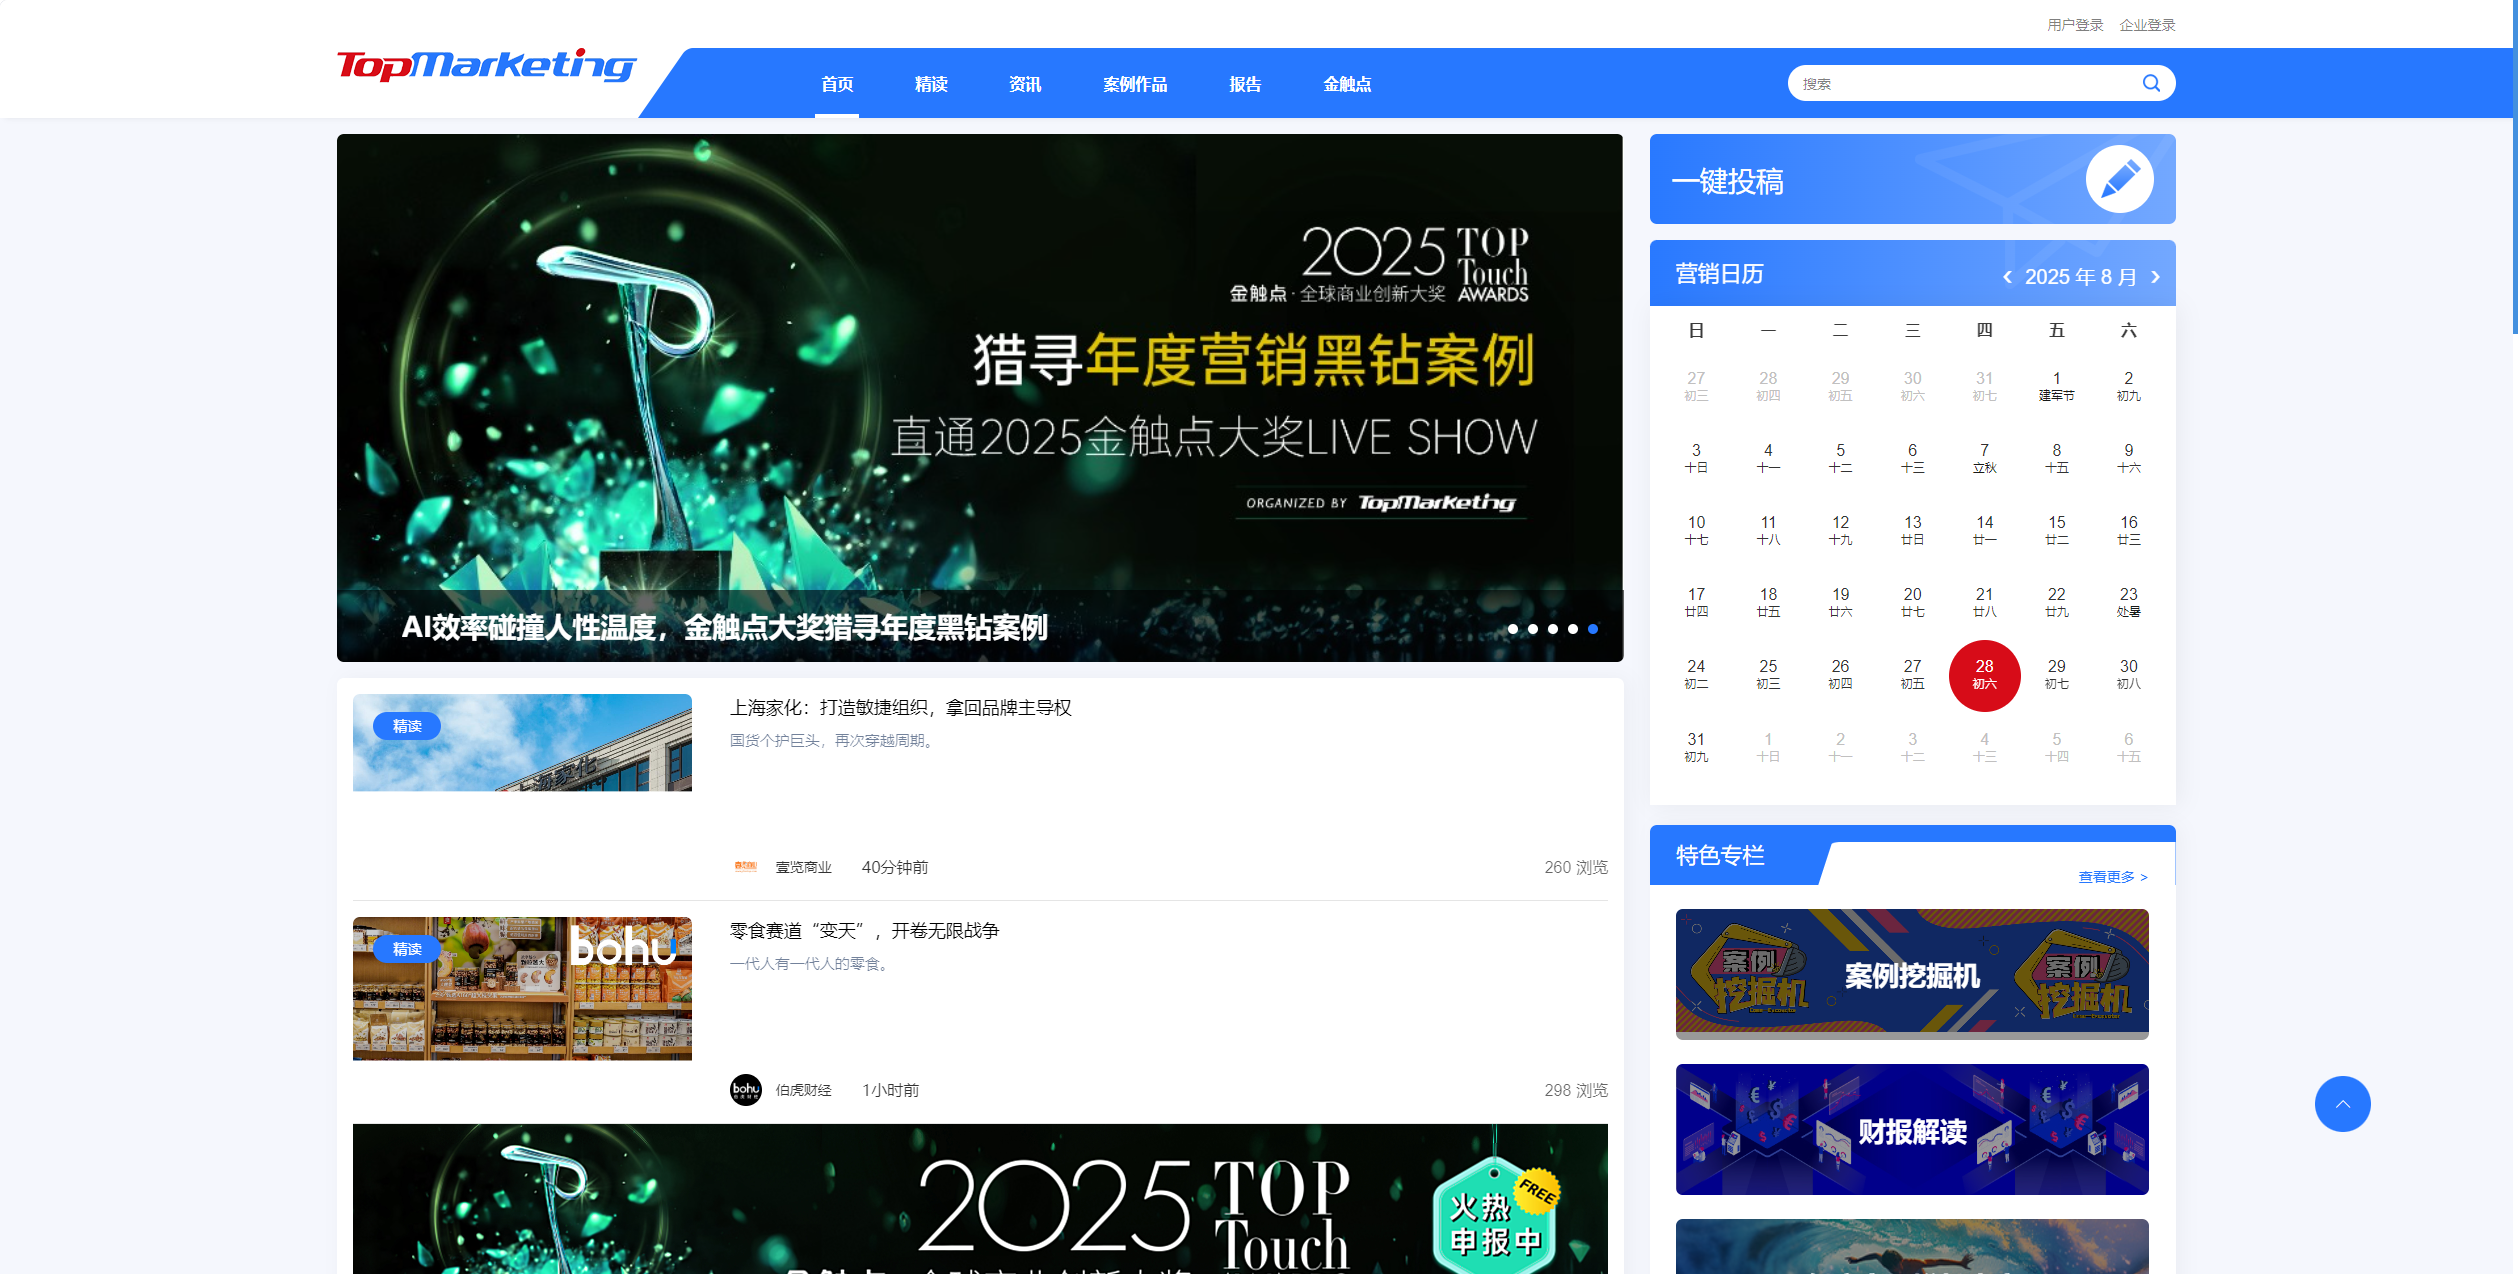Click the 精读 badge on the Shanghai Jahwa article
This screenshot has width=2518, height=1274.
(407, 726)
